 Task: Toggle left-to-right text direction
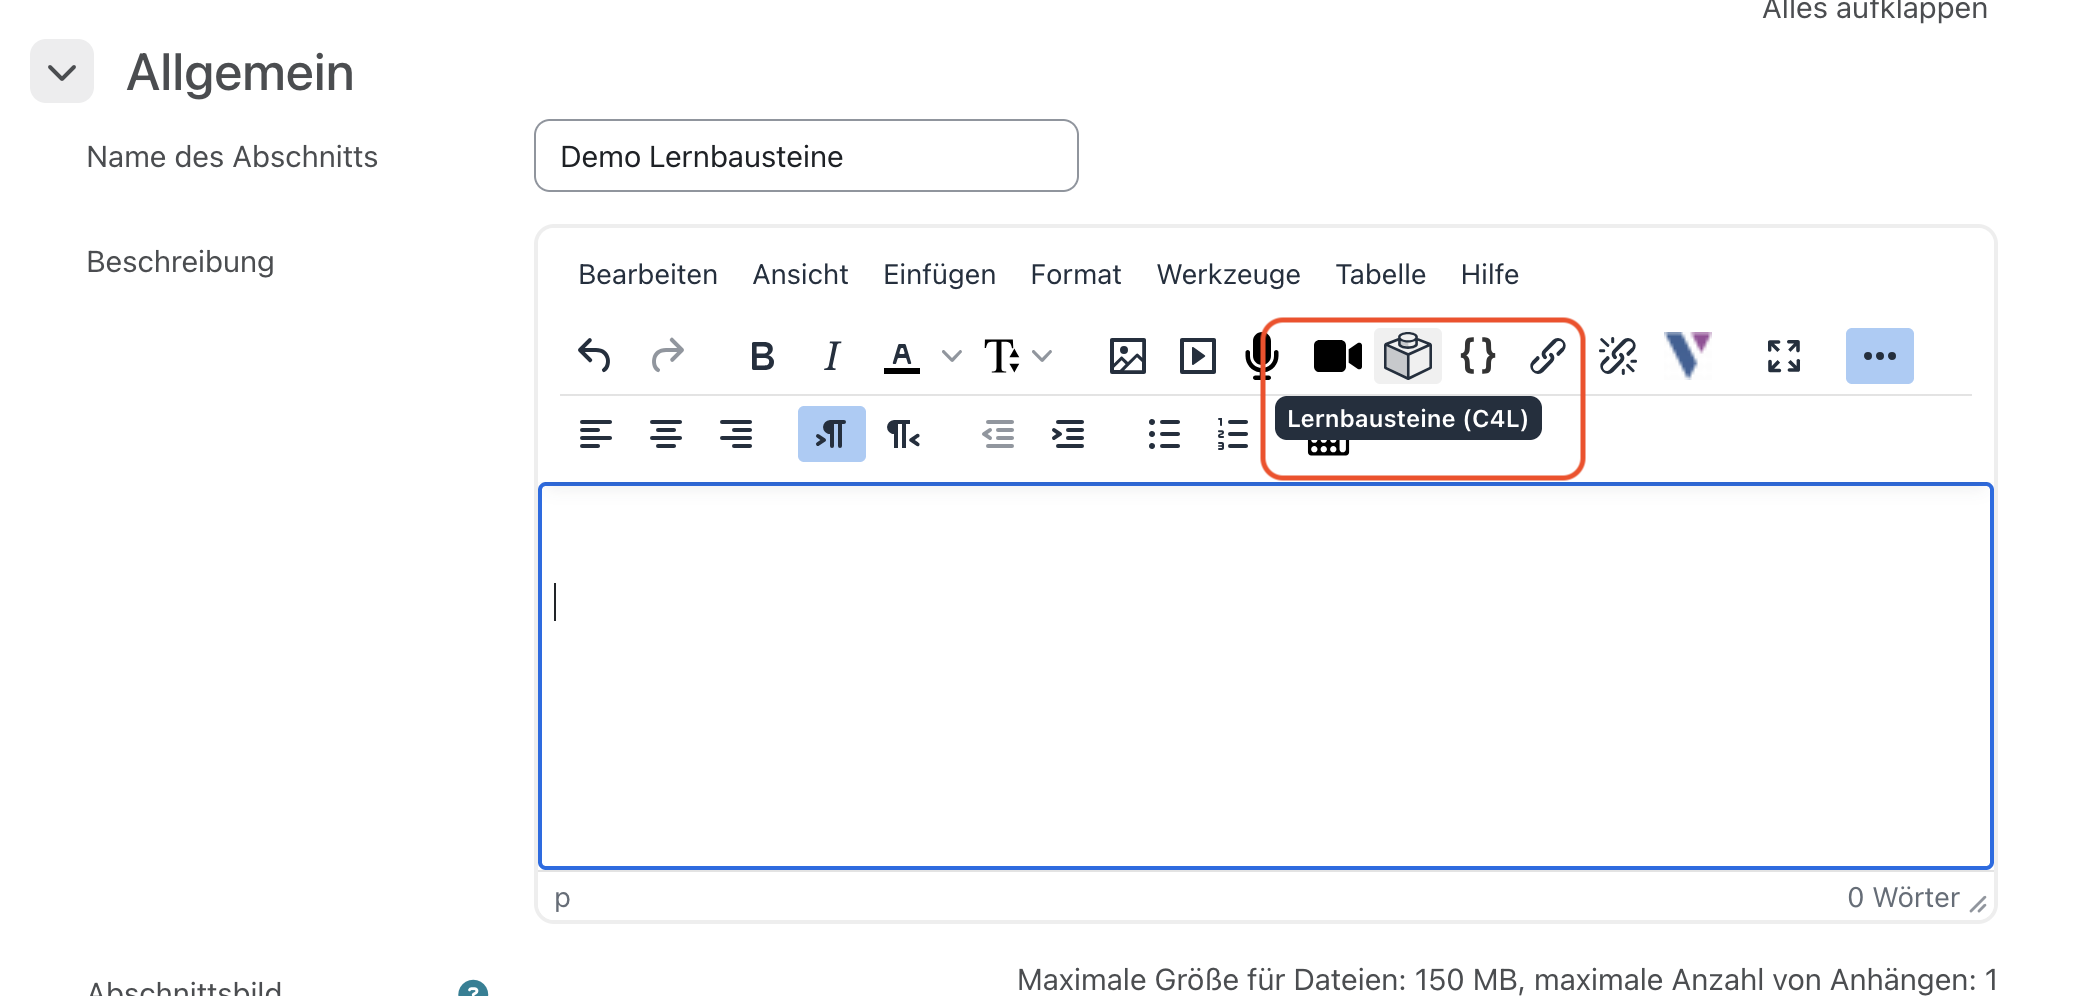coord(831,434)
